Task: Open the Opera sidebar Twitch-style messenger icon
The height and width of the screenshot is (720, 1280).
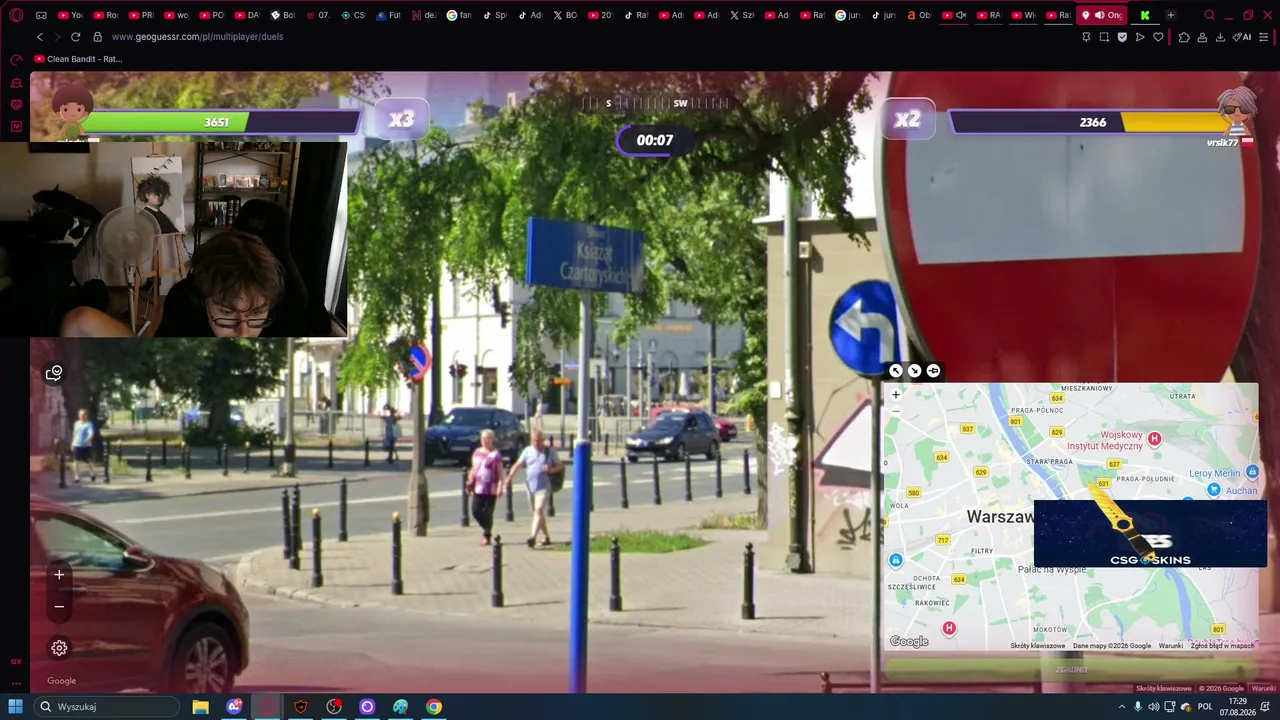Action: (x=16, y=105)
